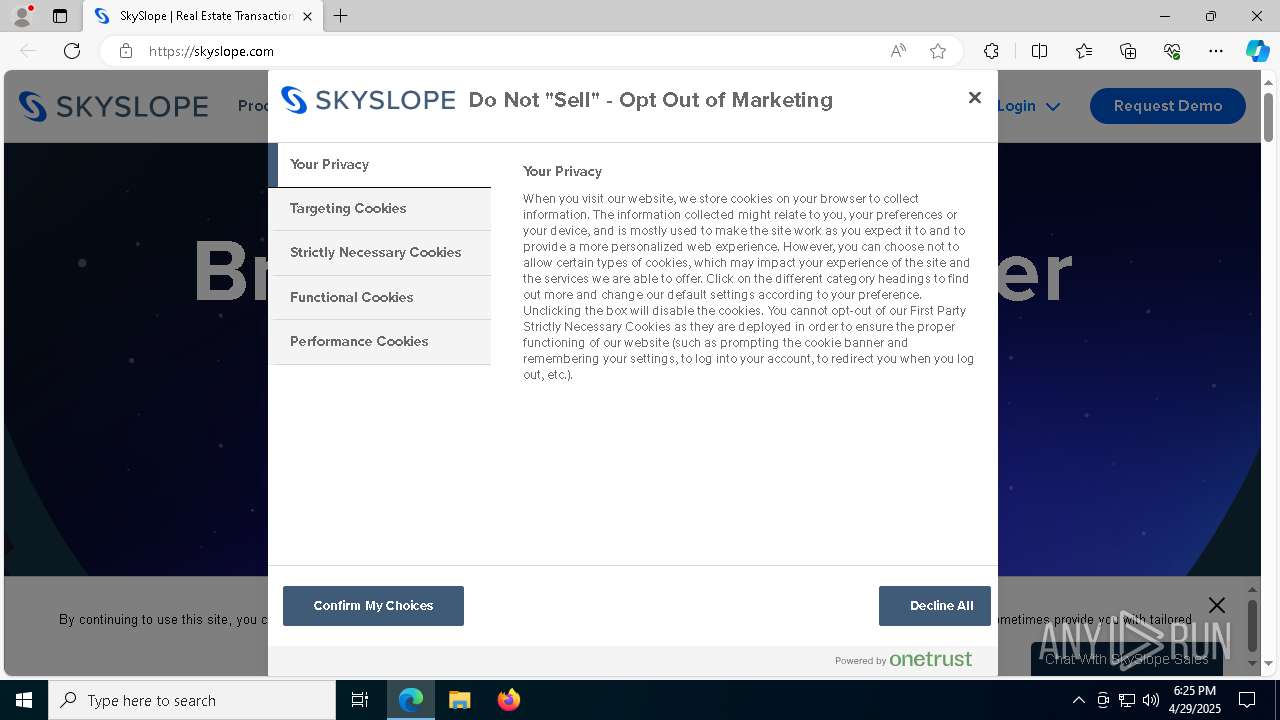Click the taskbar search box
The width and height of the screenshot is (1280, 720).
point(192,700)
